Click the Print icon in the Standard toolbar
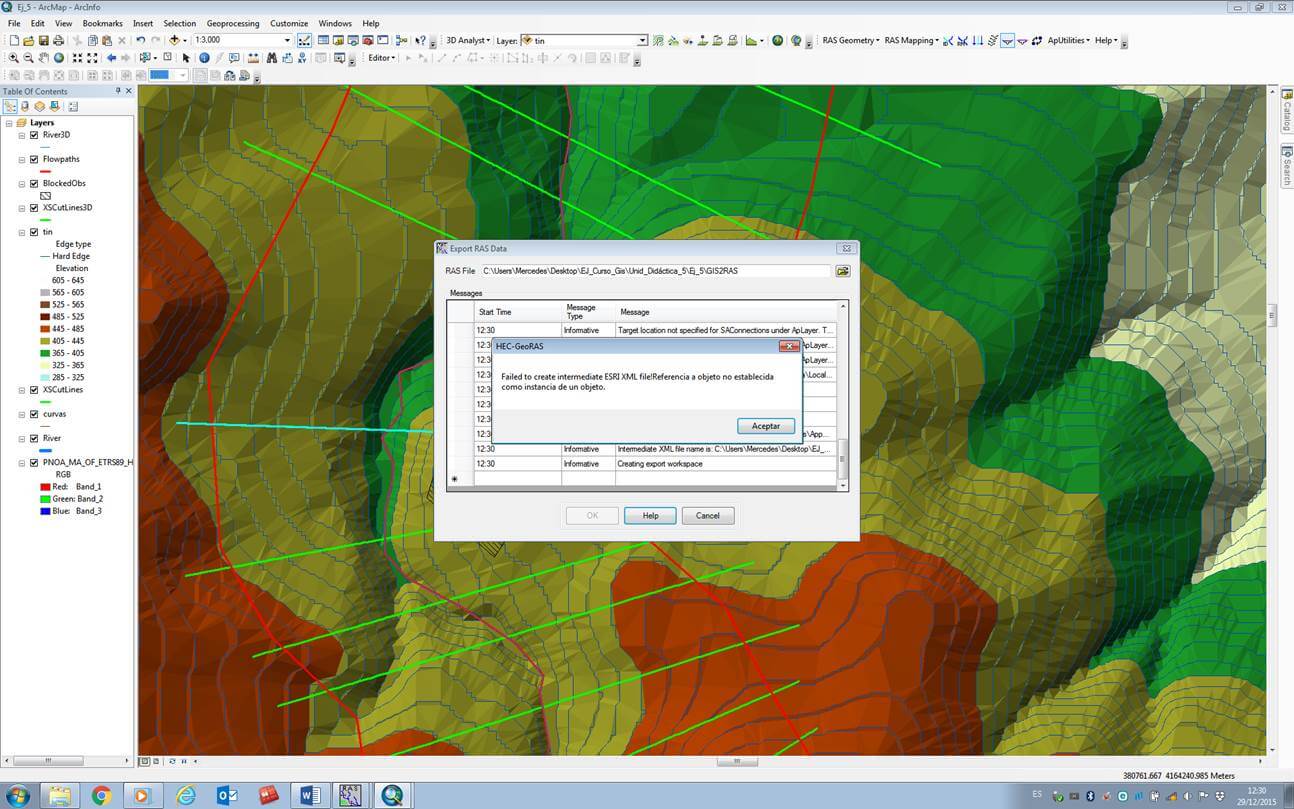This screenshot has height=809, width=1294. [x=58, y=40]
